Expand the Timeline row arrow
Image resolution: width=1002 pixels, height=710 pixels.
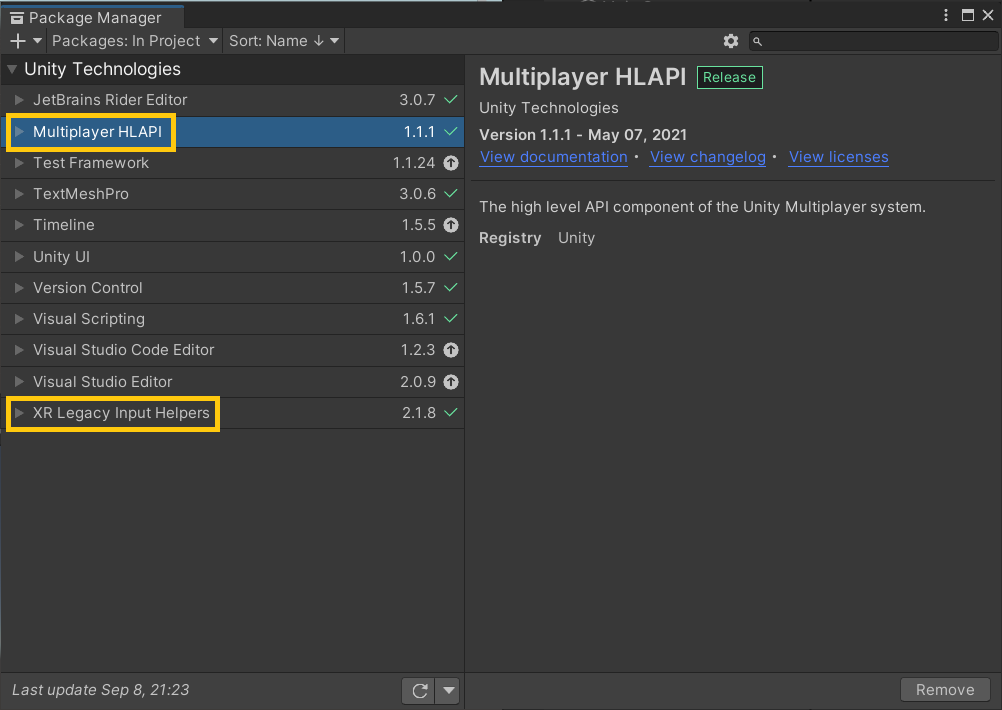point(19,225)
